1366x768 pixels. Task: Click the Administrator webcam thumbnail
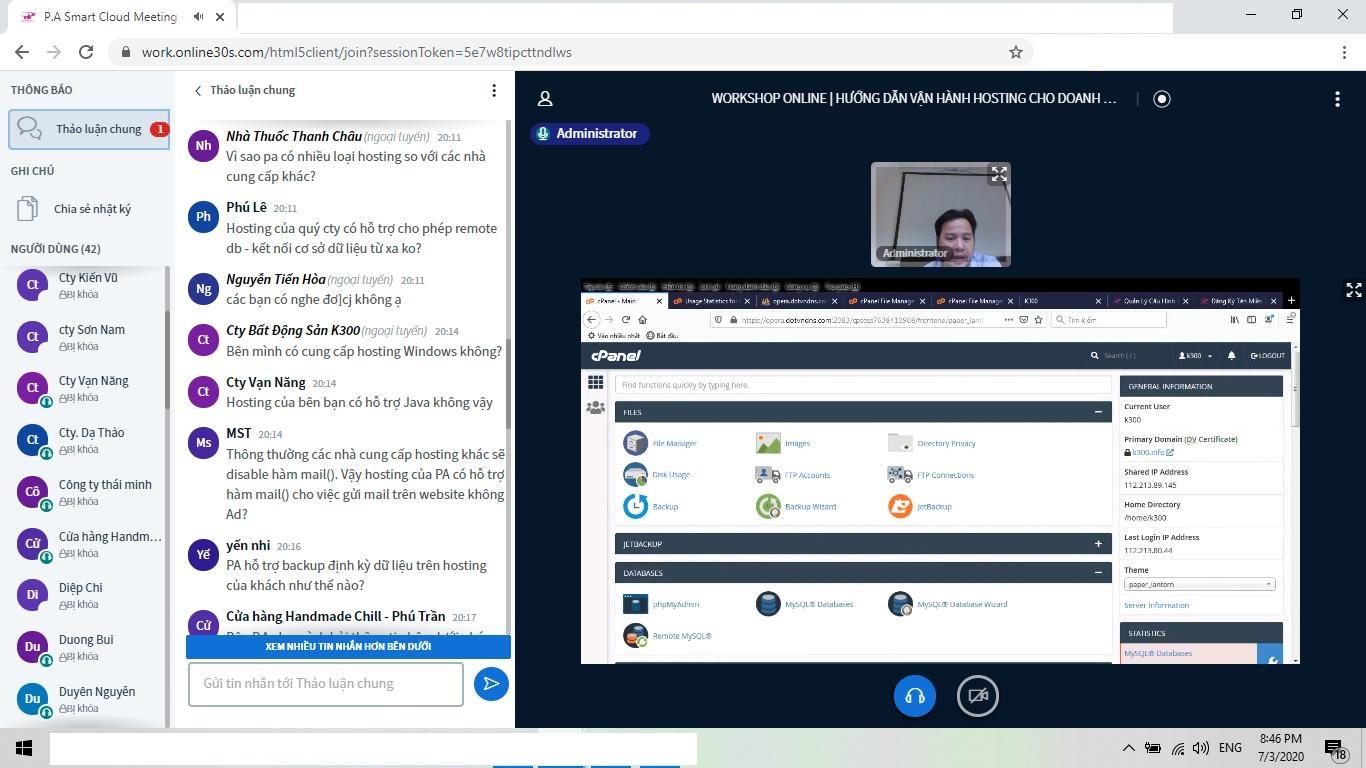(941, 214)
